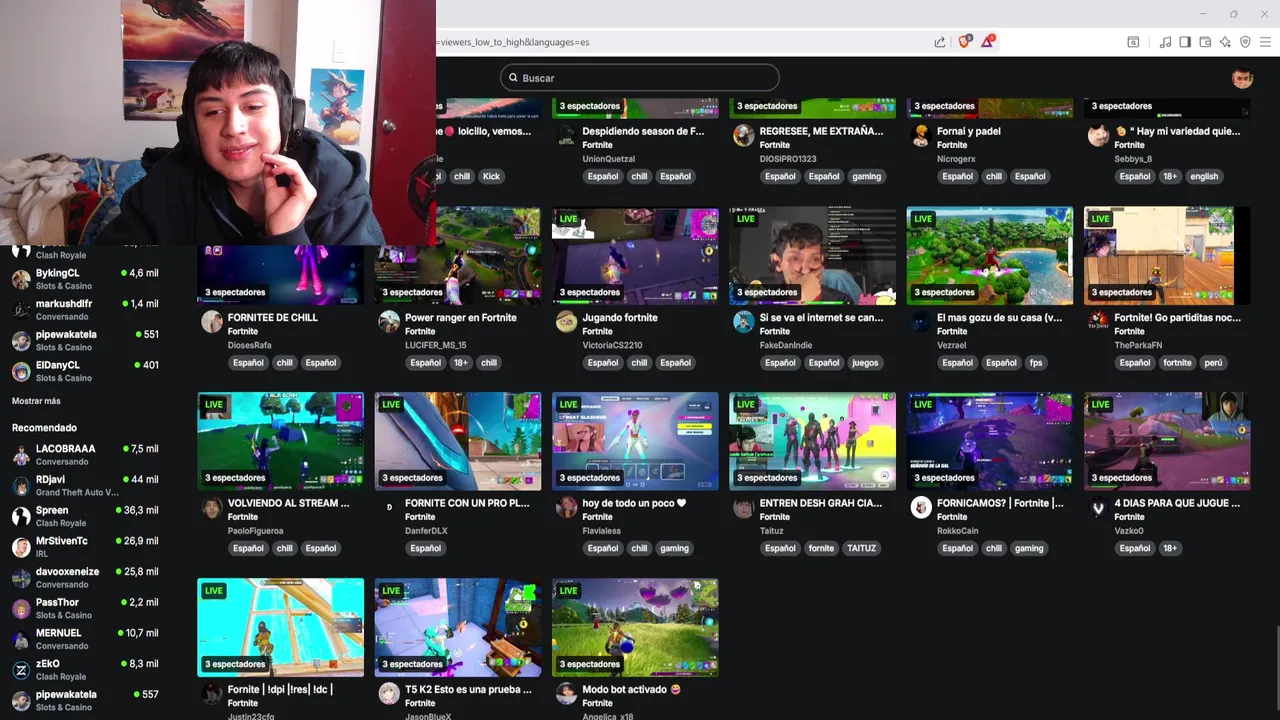
Task: Open 'Despidiendo season de F...' title link
Action: click(643, 131)
